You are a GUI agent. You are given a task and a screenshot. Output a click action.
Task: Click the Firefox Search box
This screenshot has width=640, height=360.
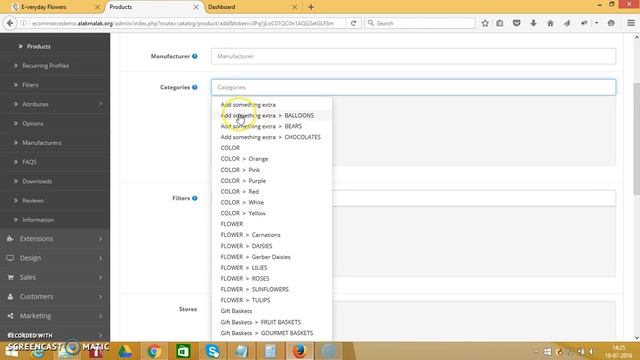(420, 23)
